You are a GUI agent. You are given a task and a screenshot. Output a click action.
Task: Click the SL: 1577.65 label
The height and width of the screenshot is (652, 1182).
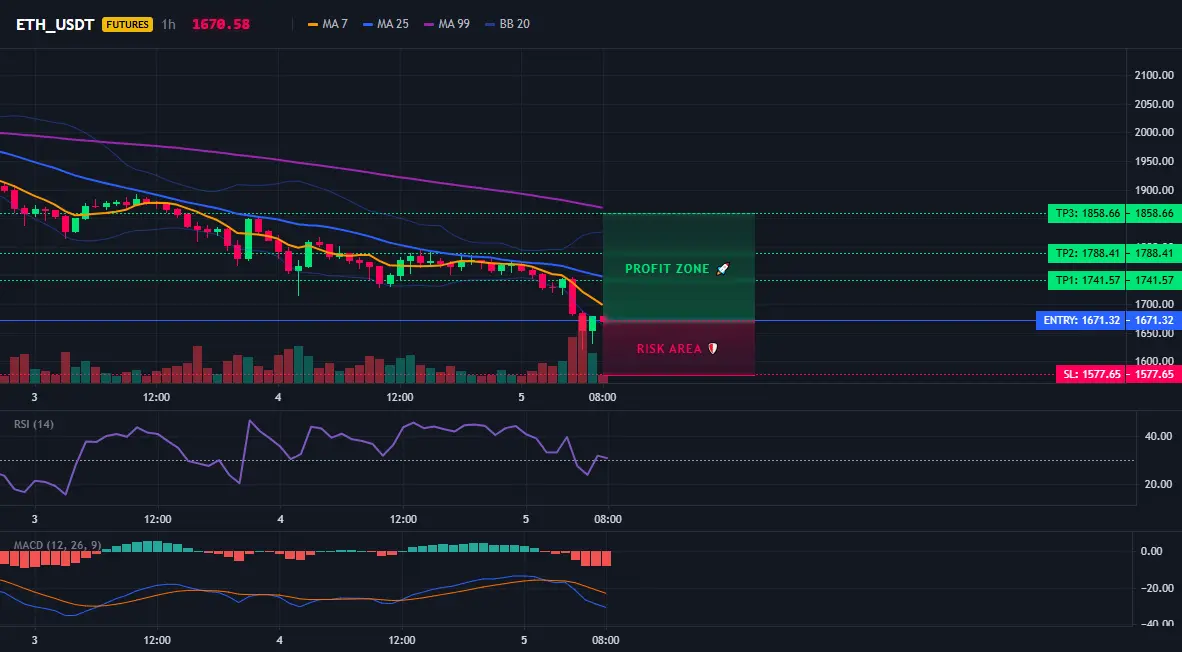(x=1091, y=374)
